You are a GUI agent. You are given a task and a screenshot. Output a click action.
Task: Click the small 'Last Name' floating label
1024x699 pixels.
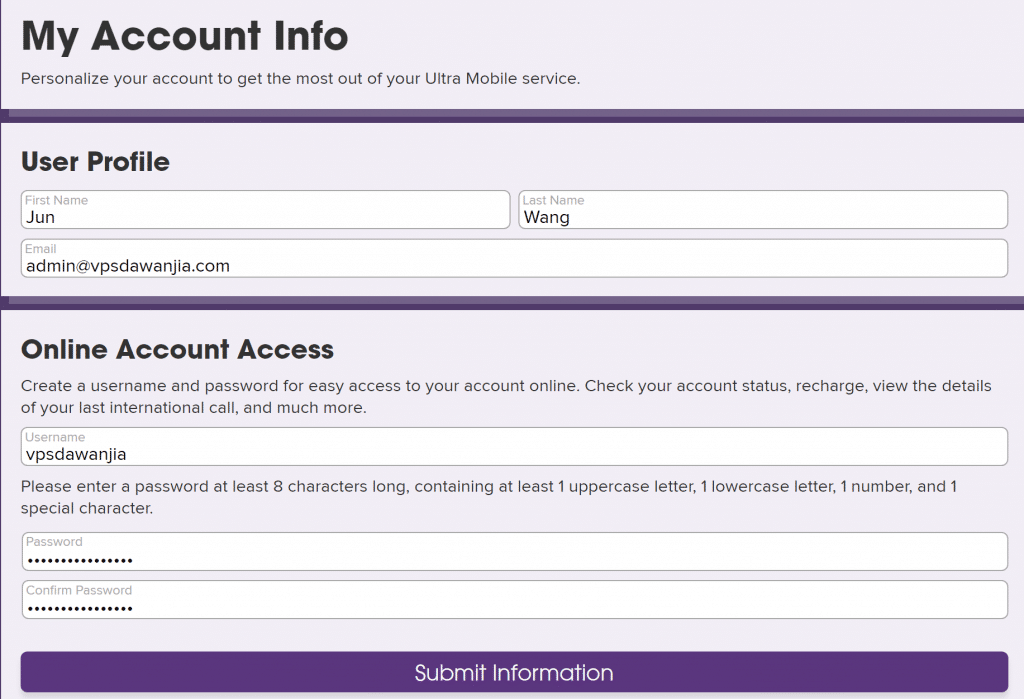click(x=553, y=200)
